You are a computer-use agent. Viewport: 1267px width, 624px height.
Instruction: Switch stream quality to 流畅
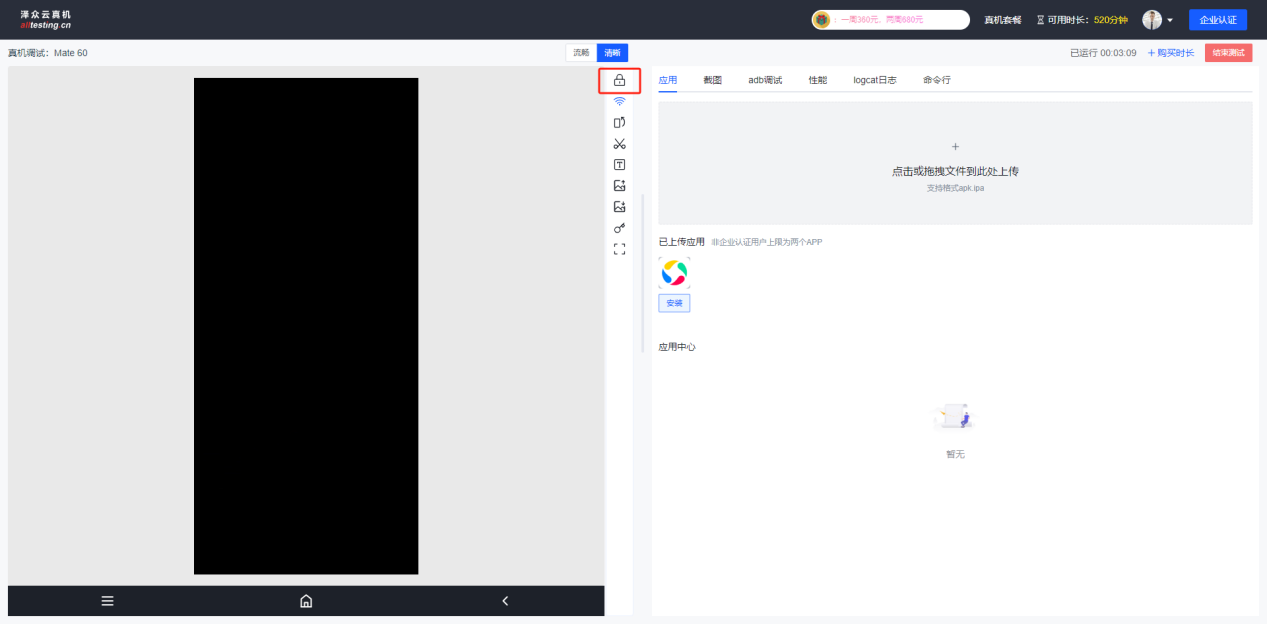[581, 53]
